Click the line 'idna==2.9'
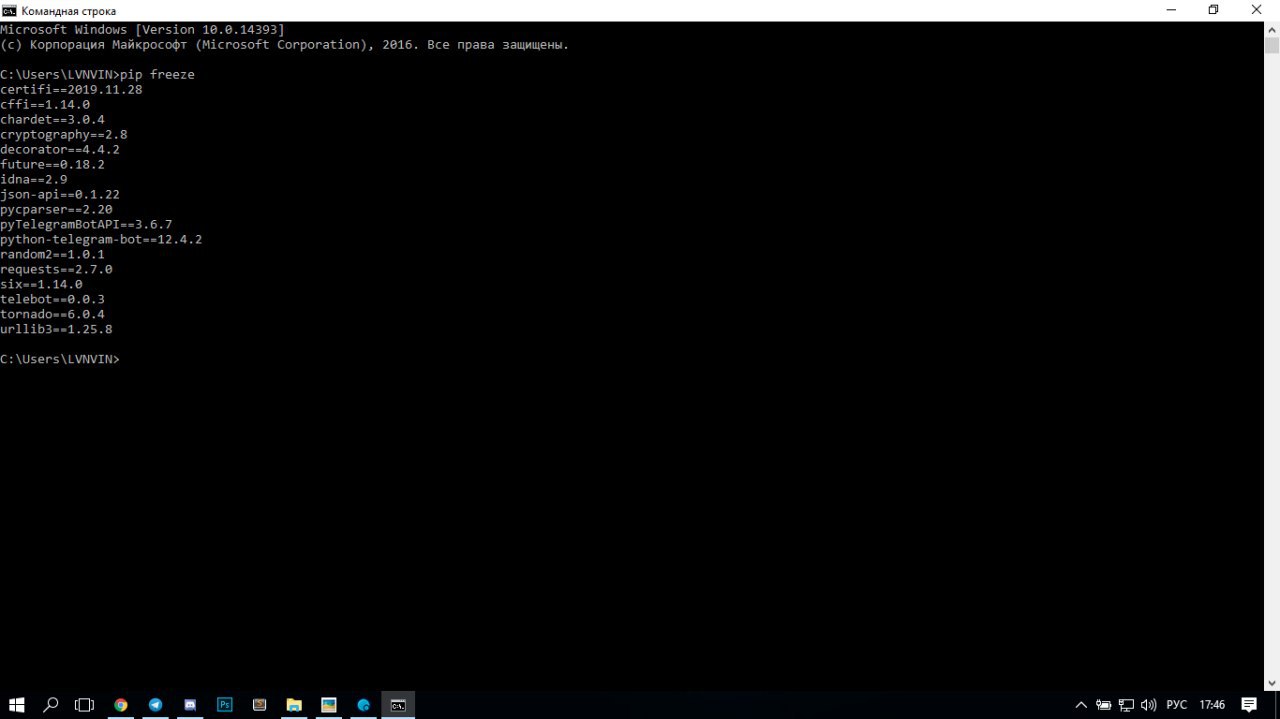This screenshot has height=719, width=1280. [x=34, y=180]
